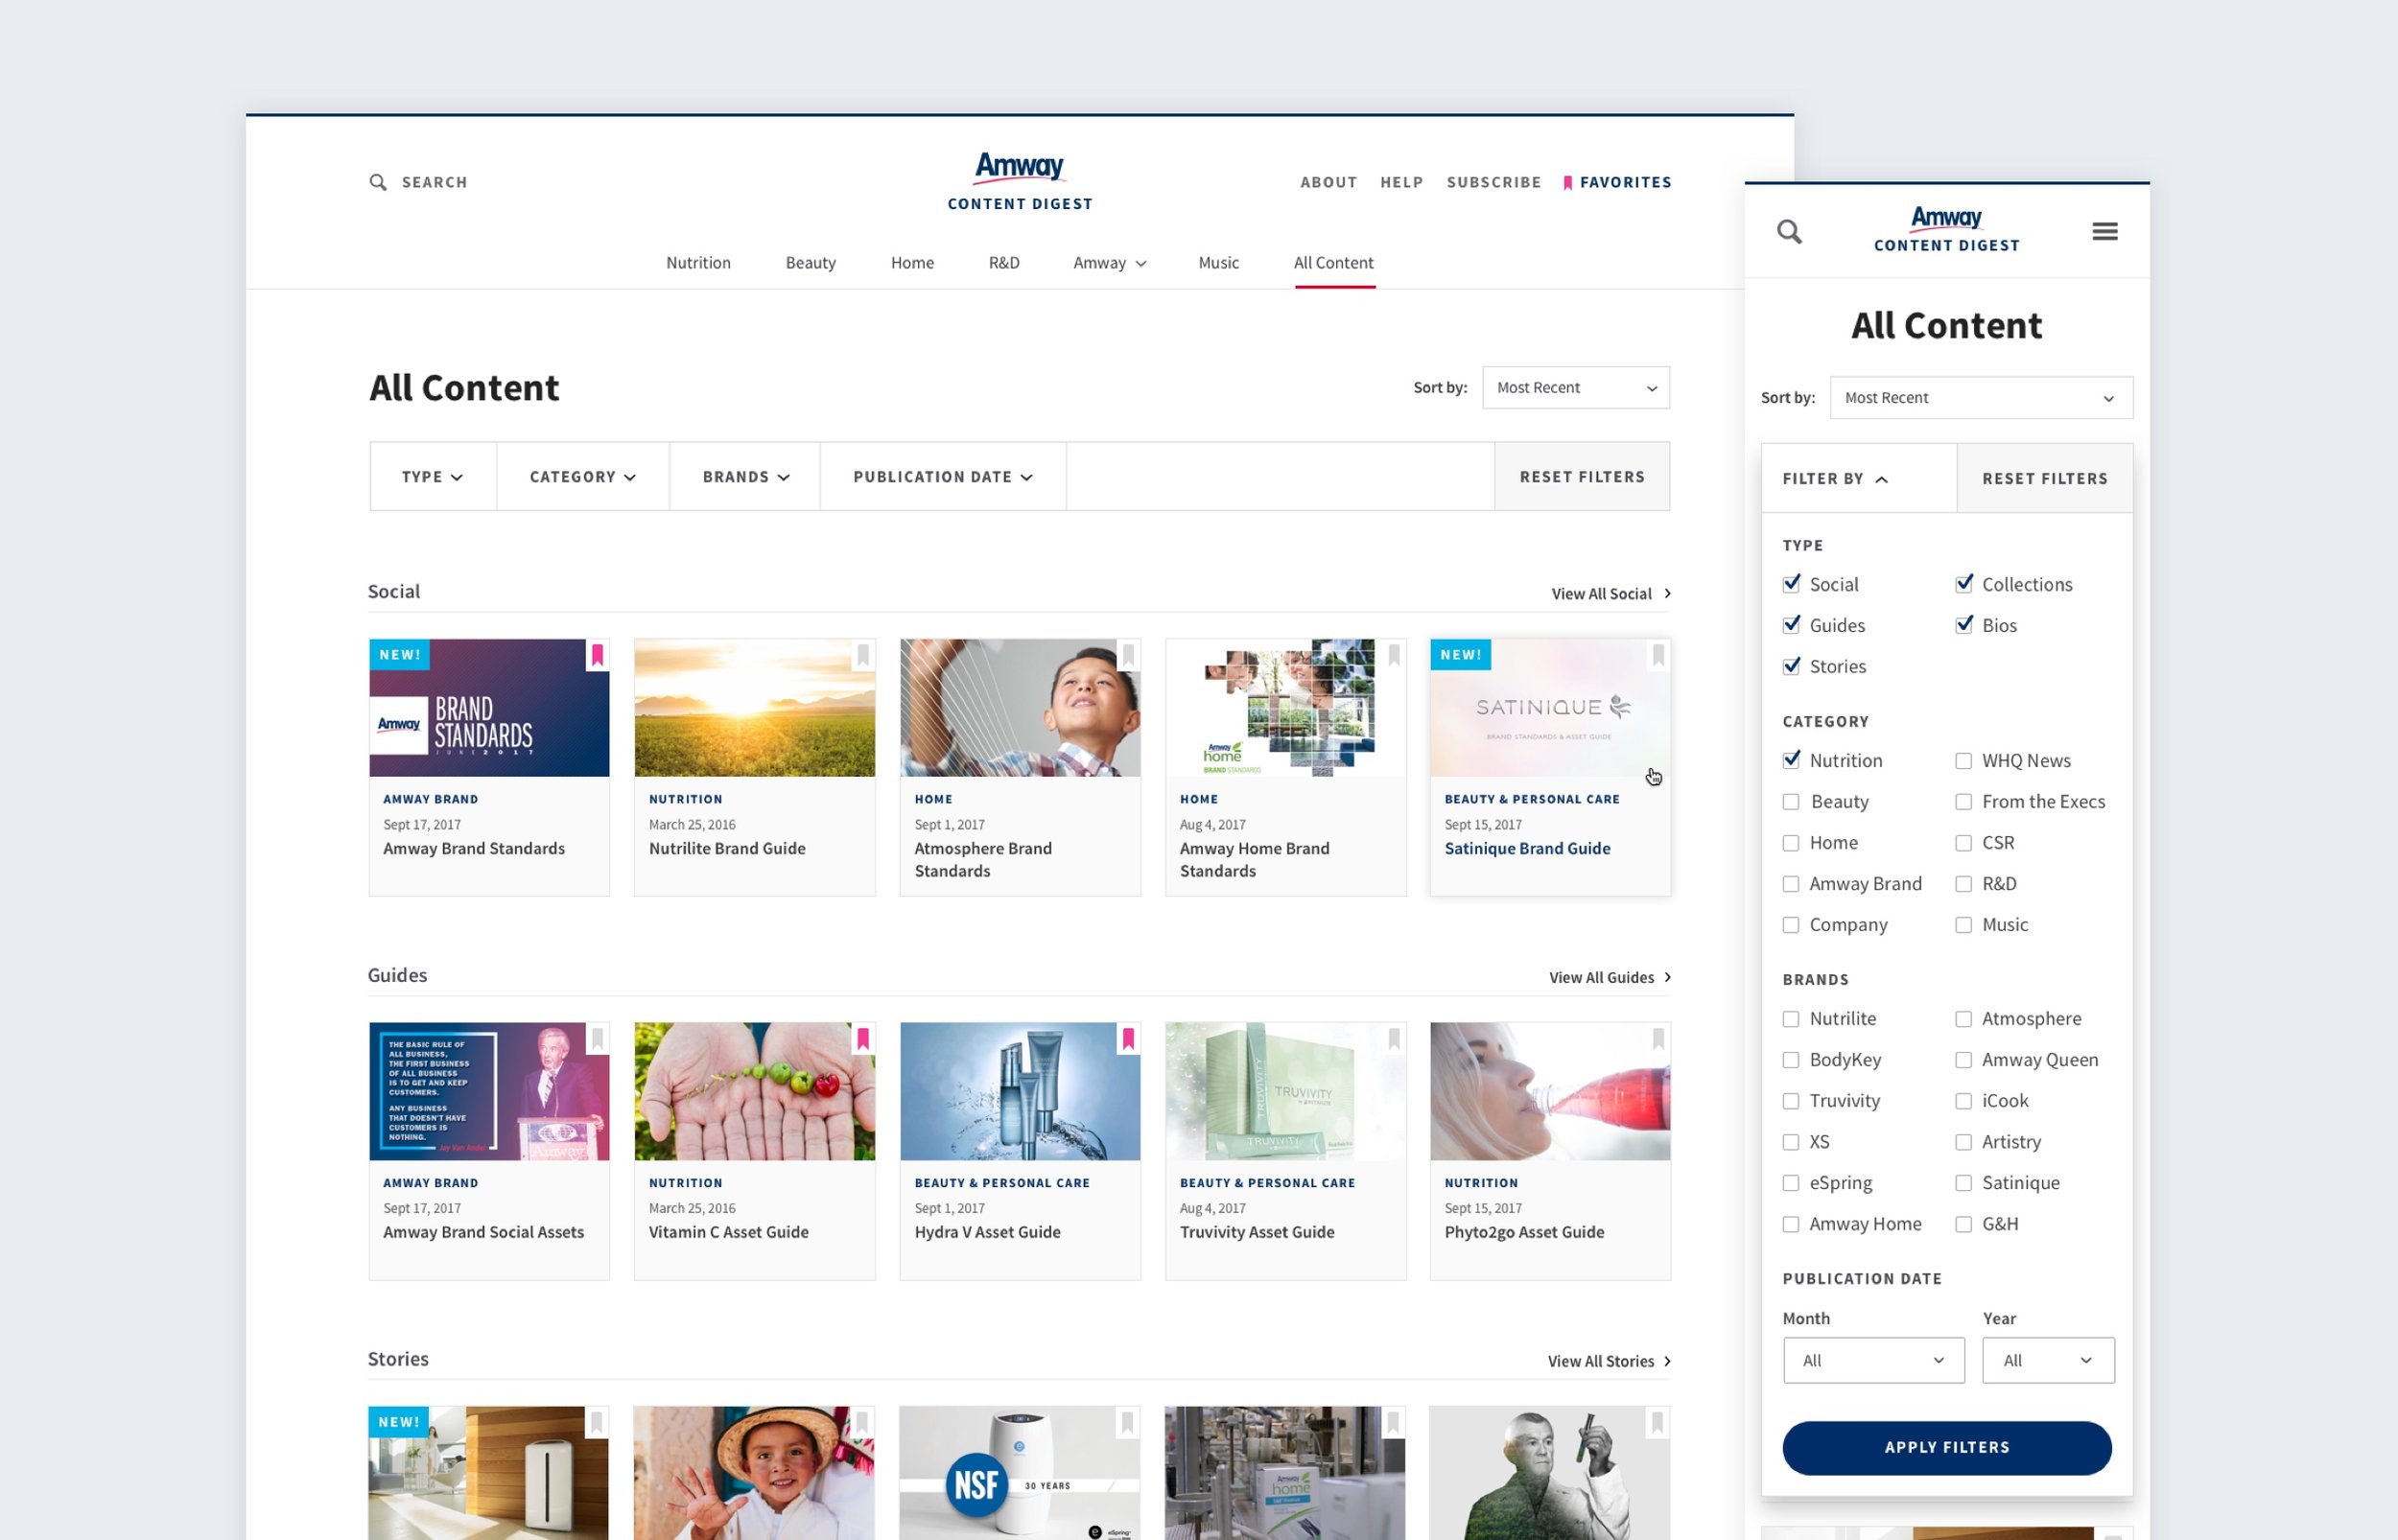
Task: Uncheck the Social type checkbox
Action: click(1791, 584)
